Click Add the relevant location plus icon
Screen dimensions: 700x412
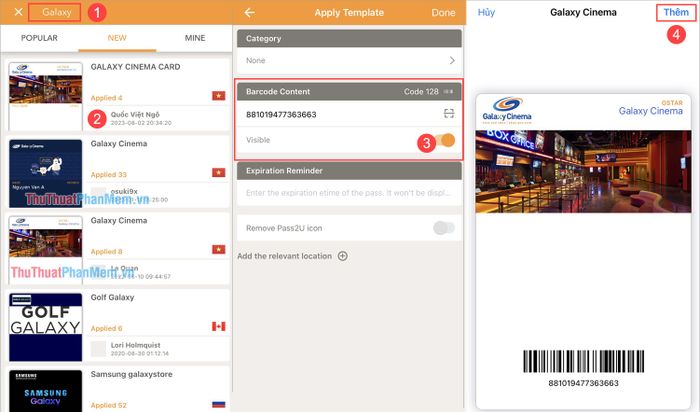342,256
